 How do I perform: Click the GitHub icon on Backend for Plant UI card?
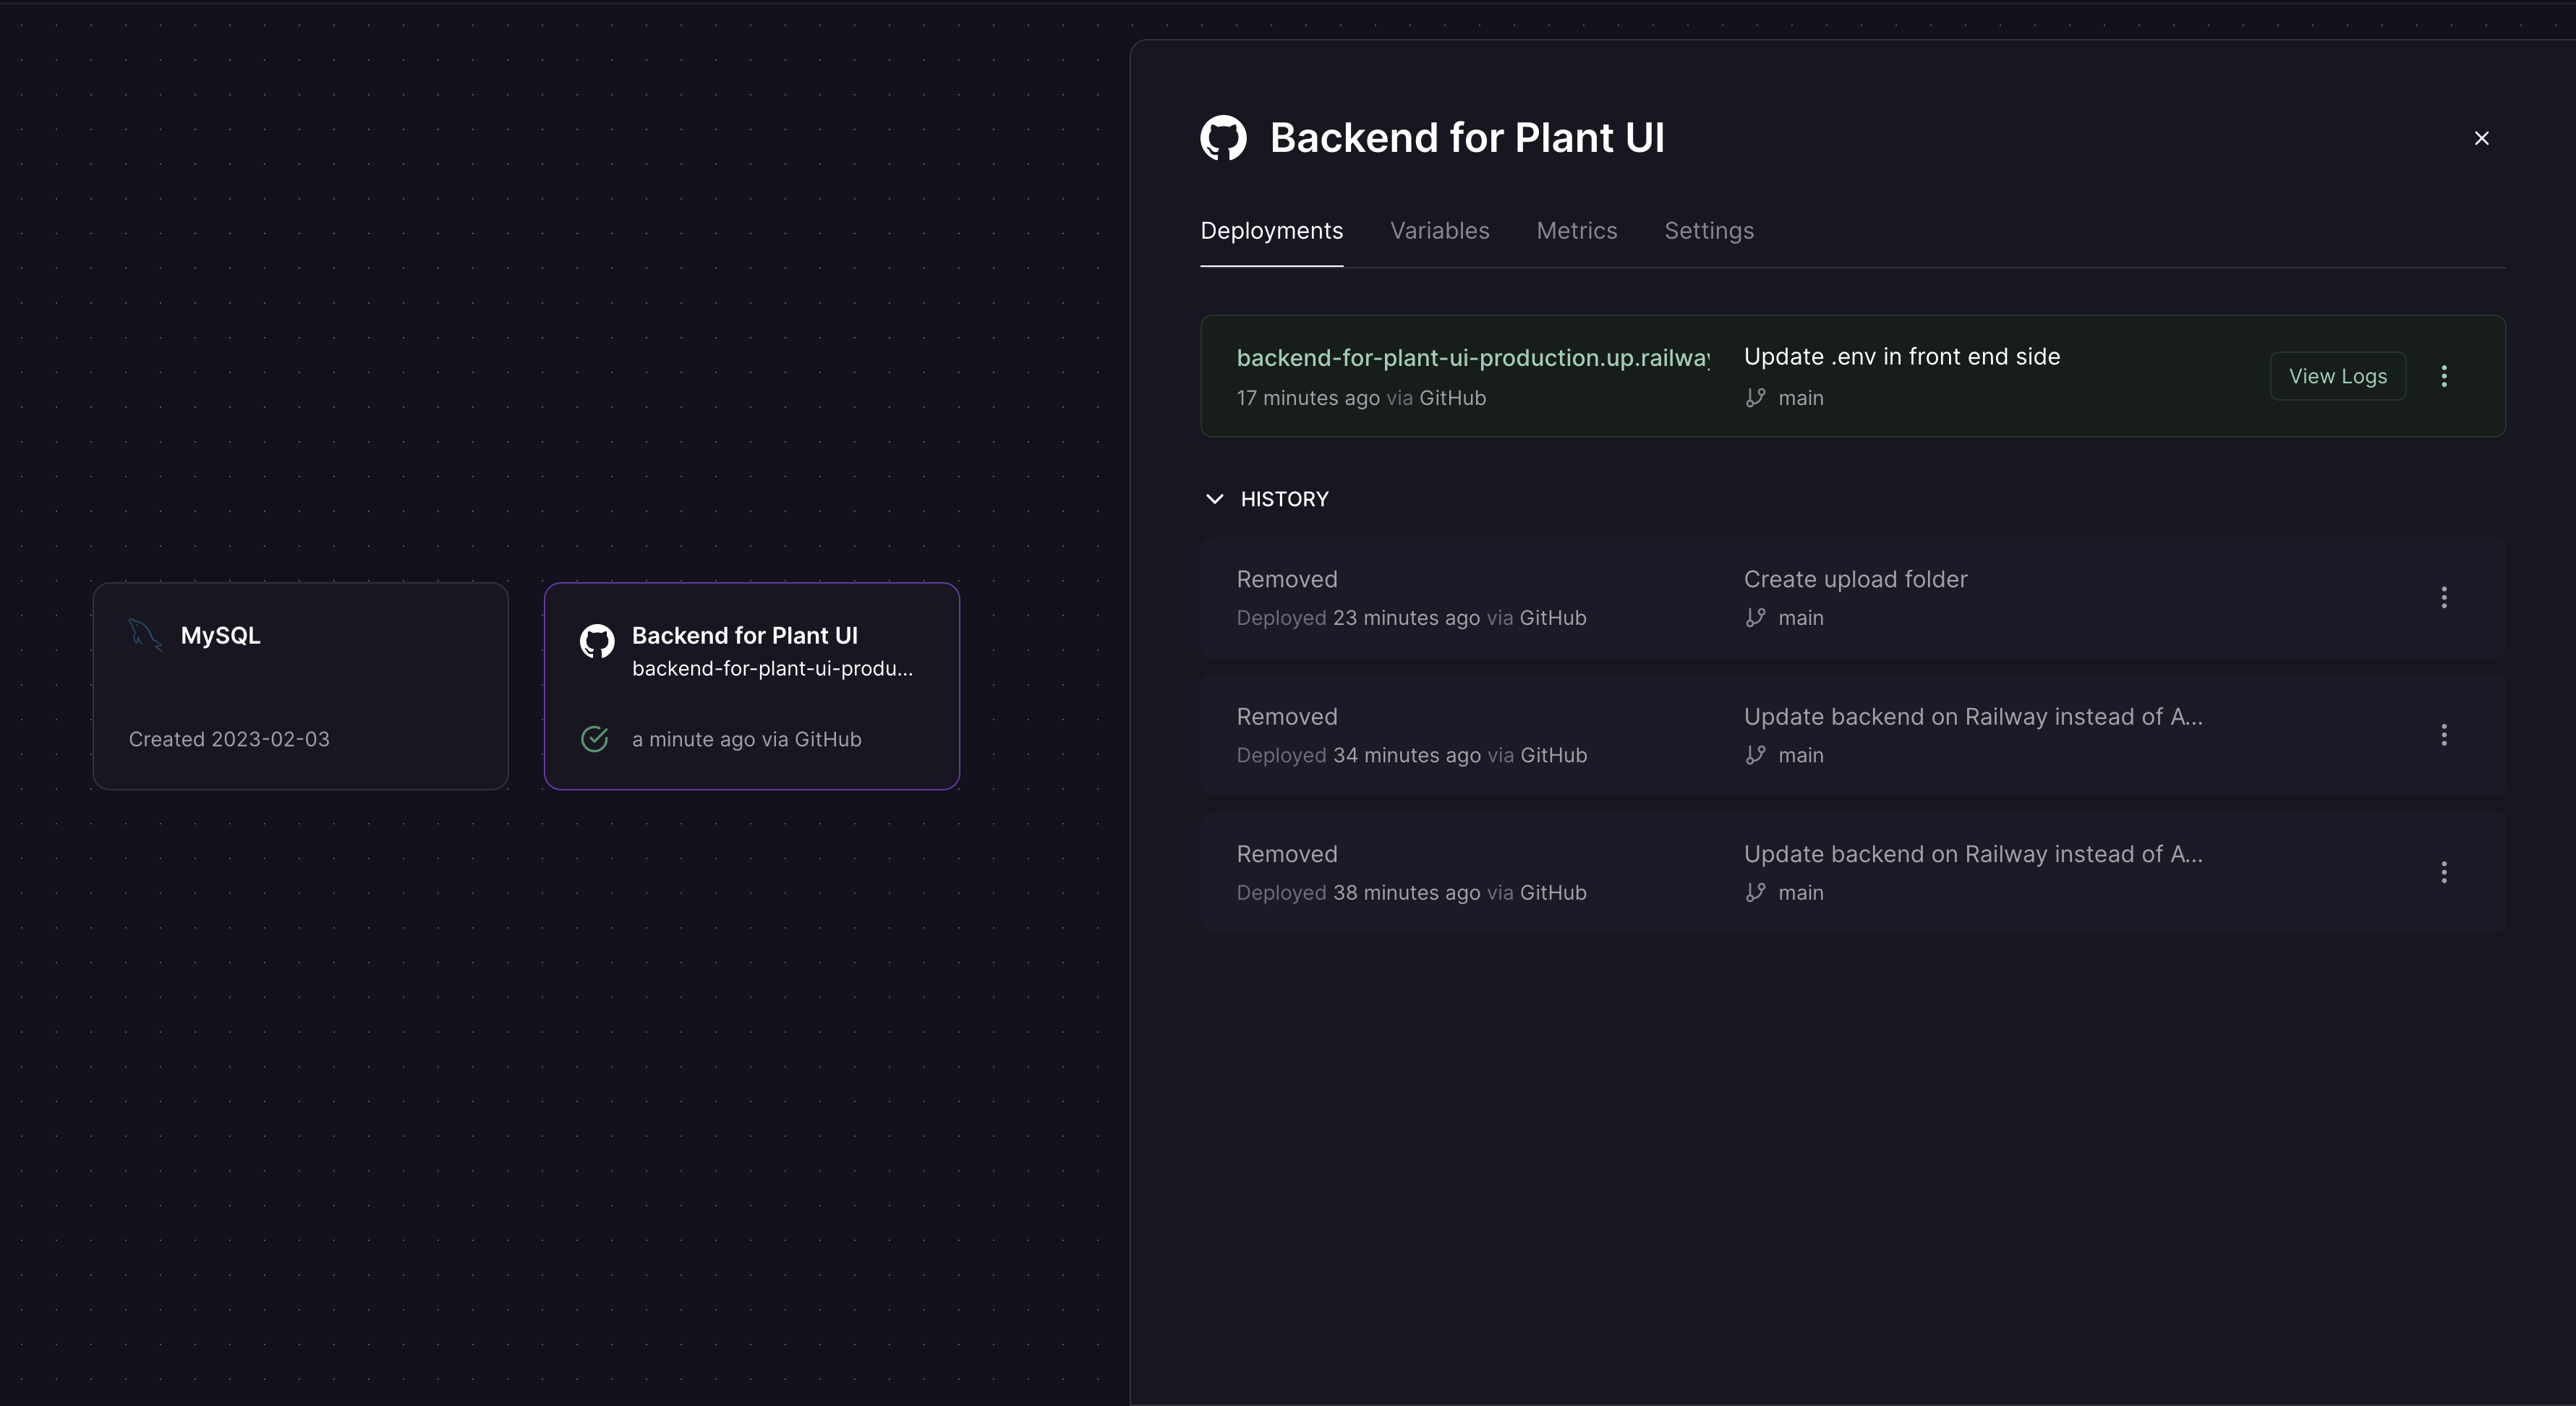tap(597, 641)
